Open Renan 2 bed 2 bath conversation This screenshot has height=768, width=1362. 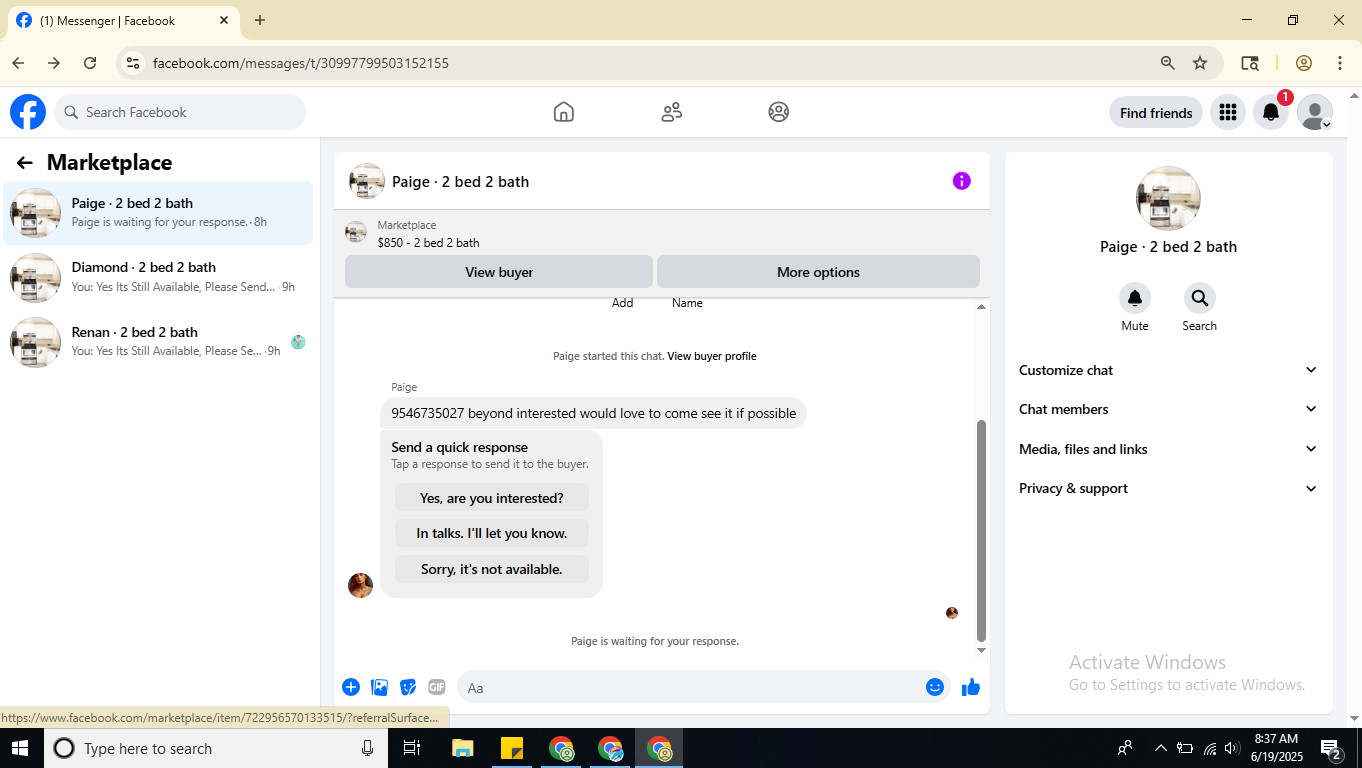pos(158,342)
